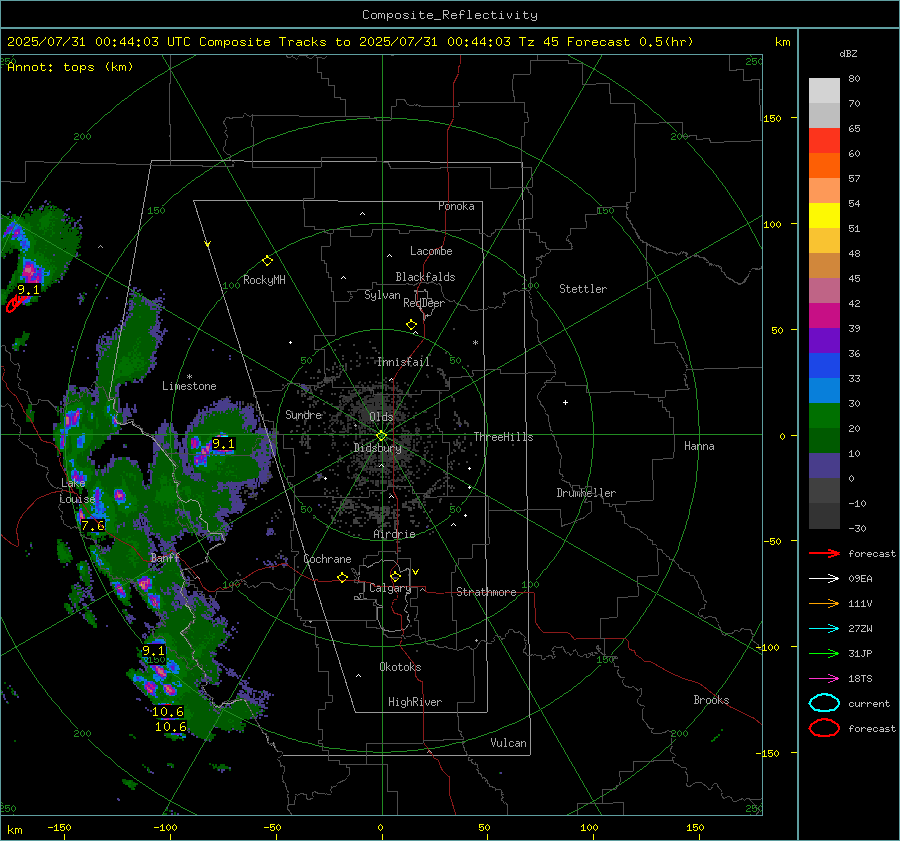This screenshot has width=900, height=841.
Task: Click the dBZ legend heading
Action: (848, 54)
